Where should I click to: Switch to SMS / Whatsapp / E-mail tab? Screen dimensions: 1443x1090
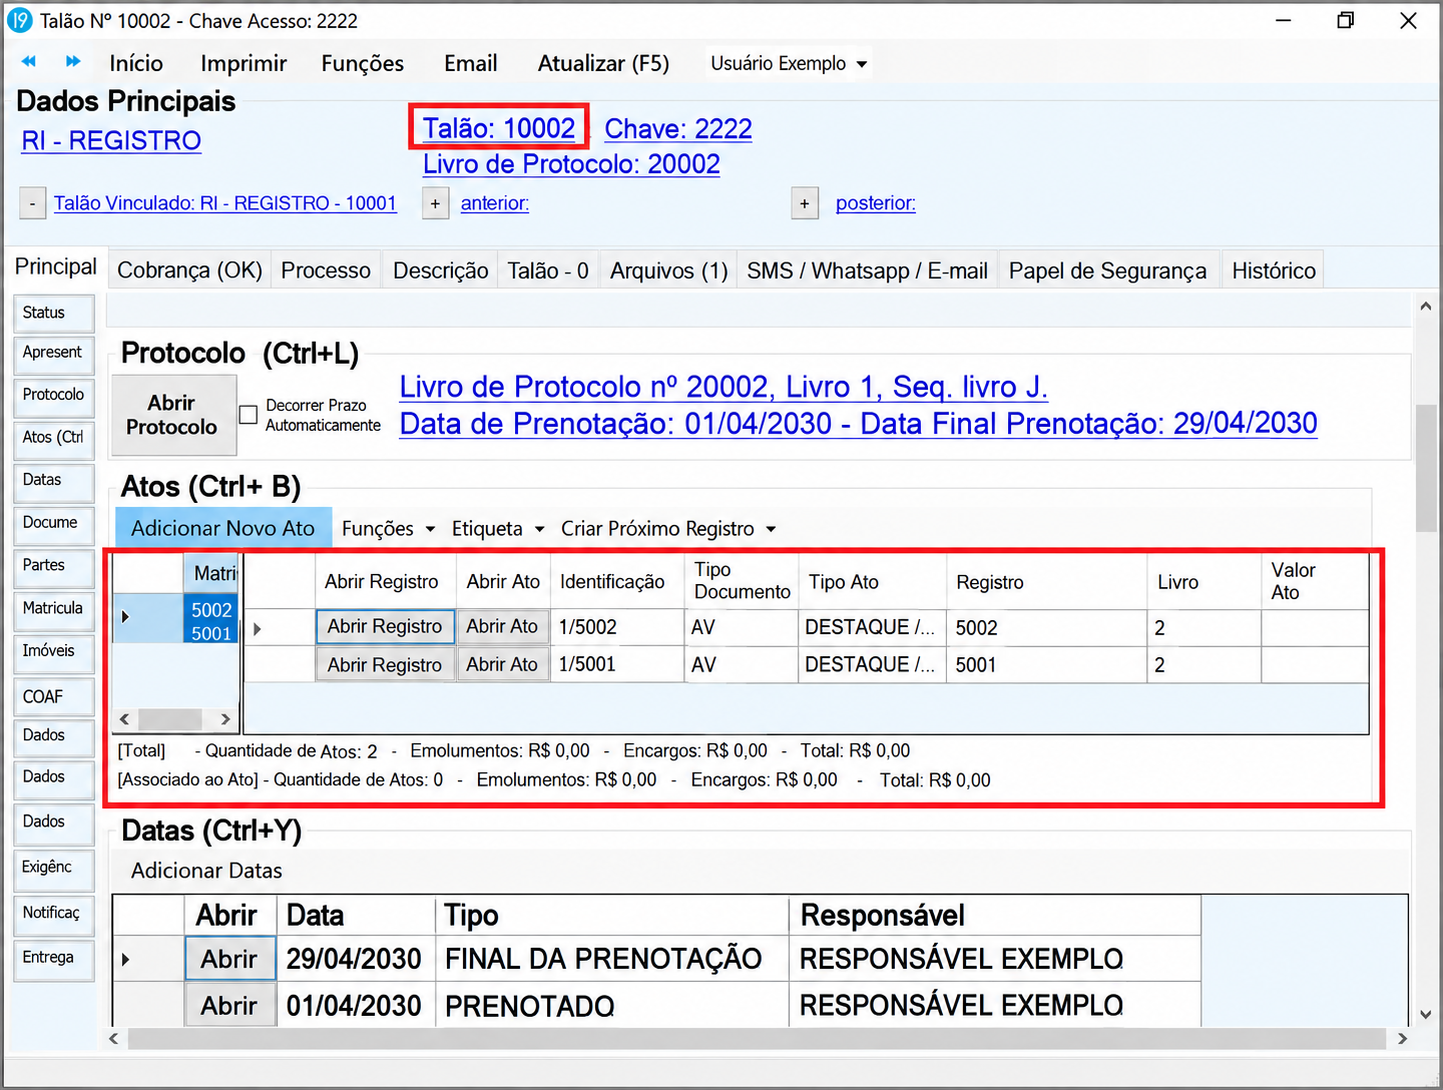[x=867, y=270]
